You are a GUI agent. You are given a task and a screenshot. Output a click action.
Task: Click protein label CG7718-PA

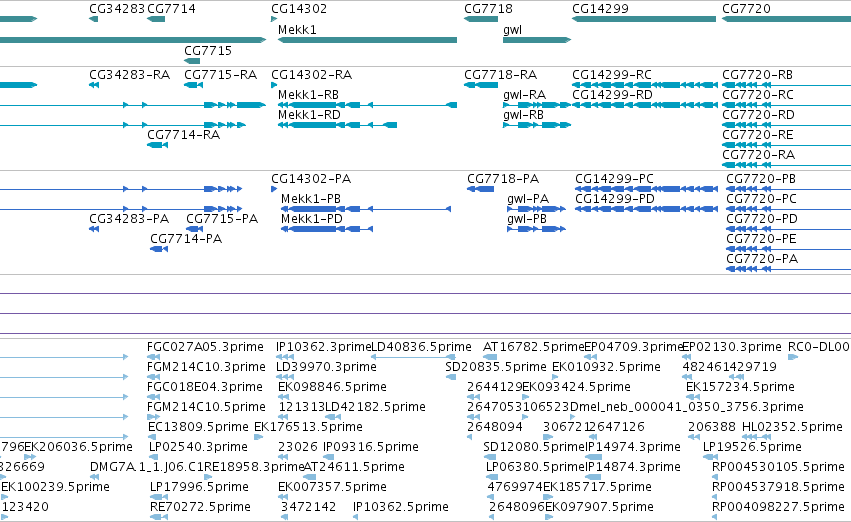(x=503, y=179)
